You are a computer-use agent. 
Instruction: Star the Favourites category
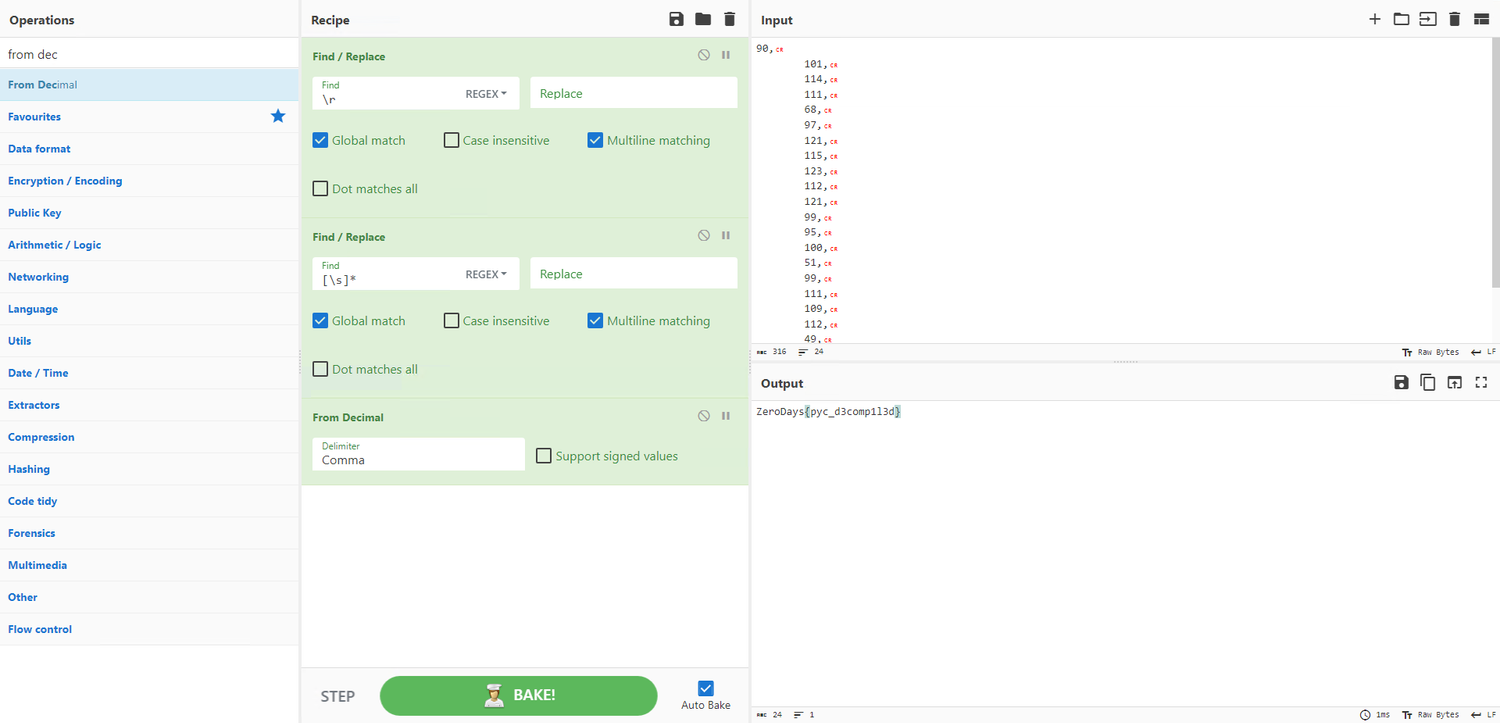[x=278, y=116]
